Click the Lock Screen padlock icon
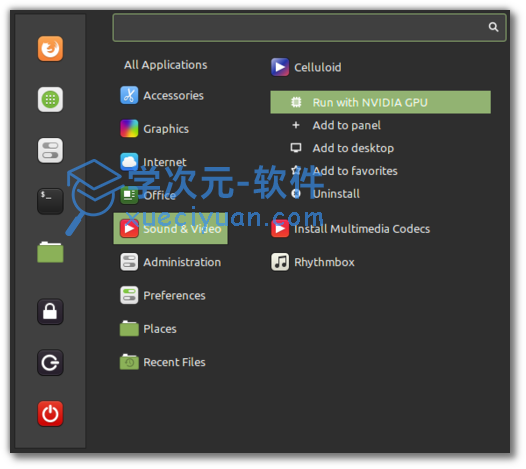The width and height of the screenshot is (526, 469). (x=50, y=312)
